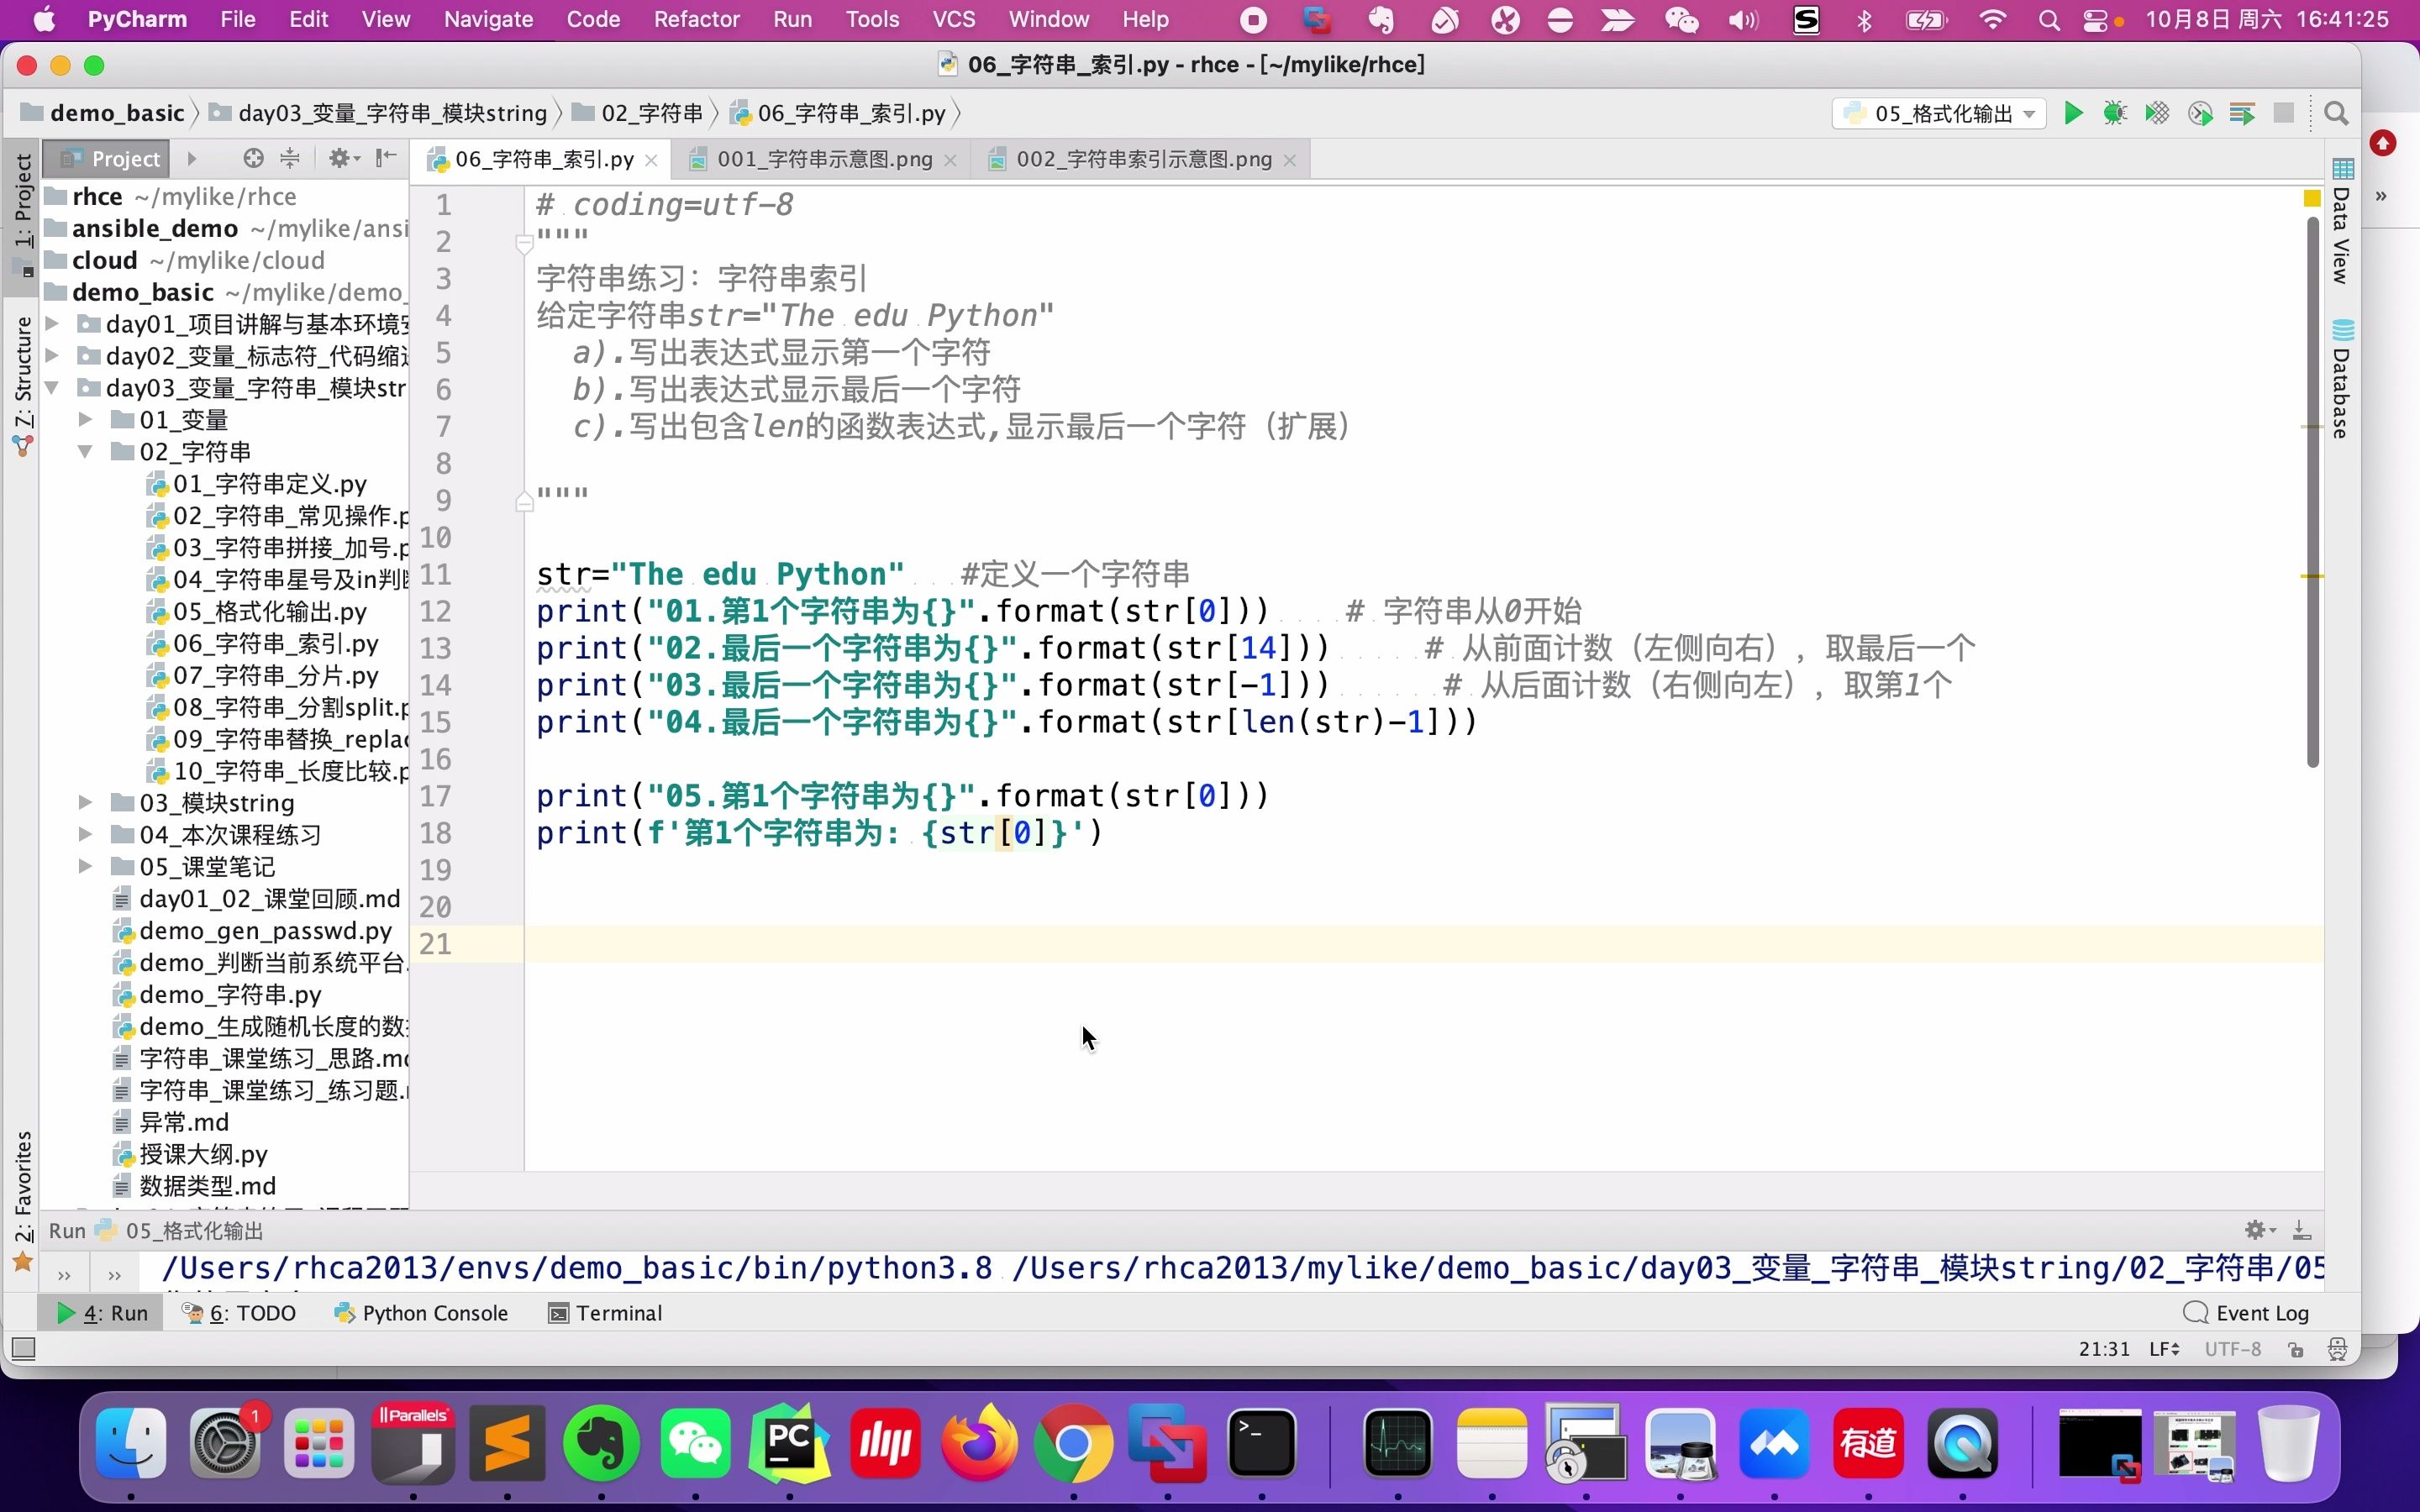2420x1512 pixels.
Task: Click the Hector inspector icon in status bar
Action: point(2337,1349)
